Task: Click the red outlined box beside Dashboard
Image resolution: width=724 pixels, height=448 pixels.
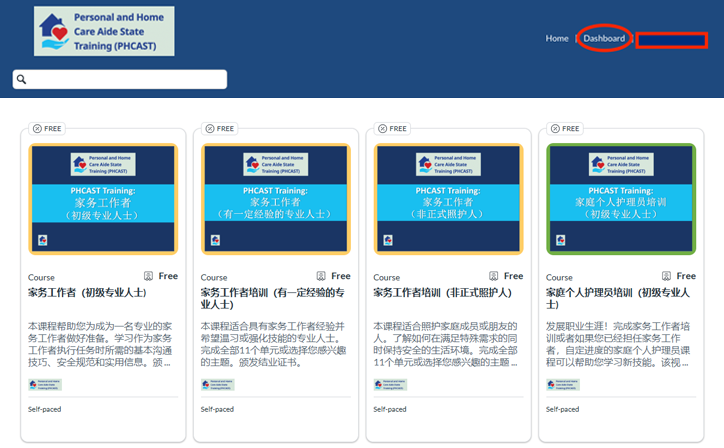Action: (x=671, y=40)
